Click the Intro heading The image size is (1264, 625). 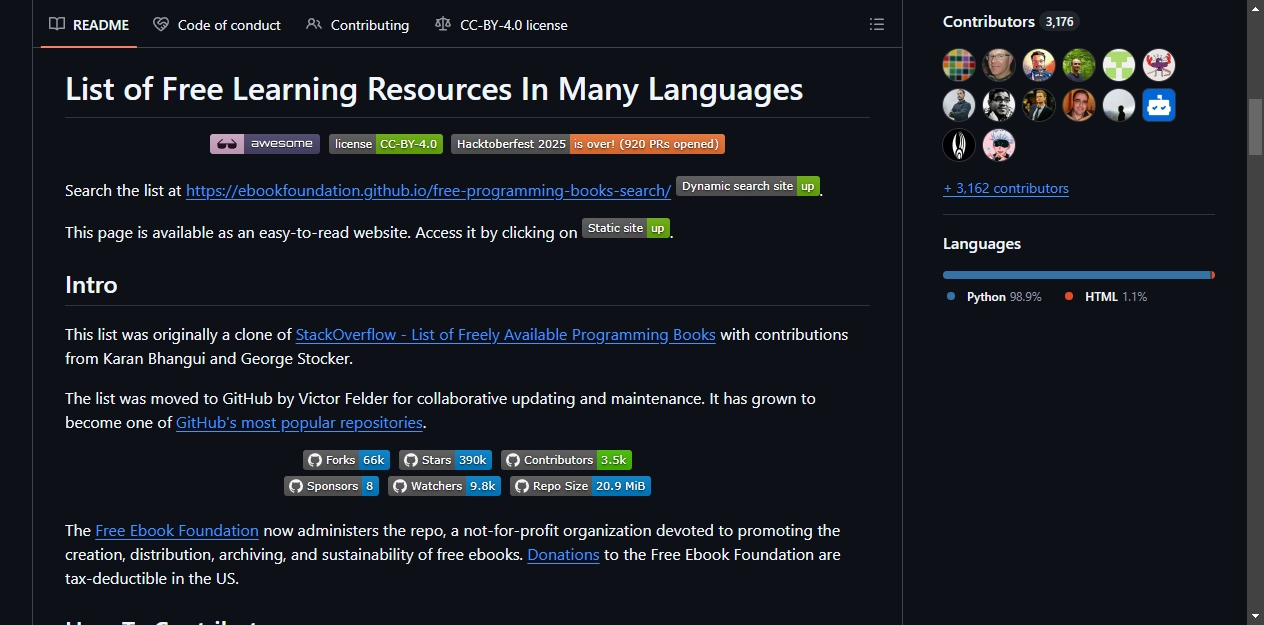[x=91, y=285]
